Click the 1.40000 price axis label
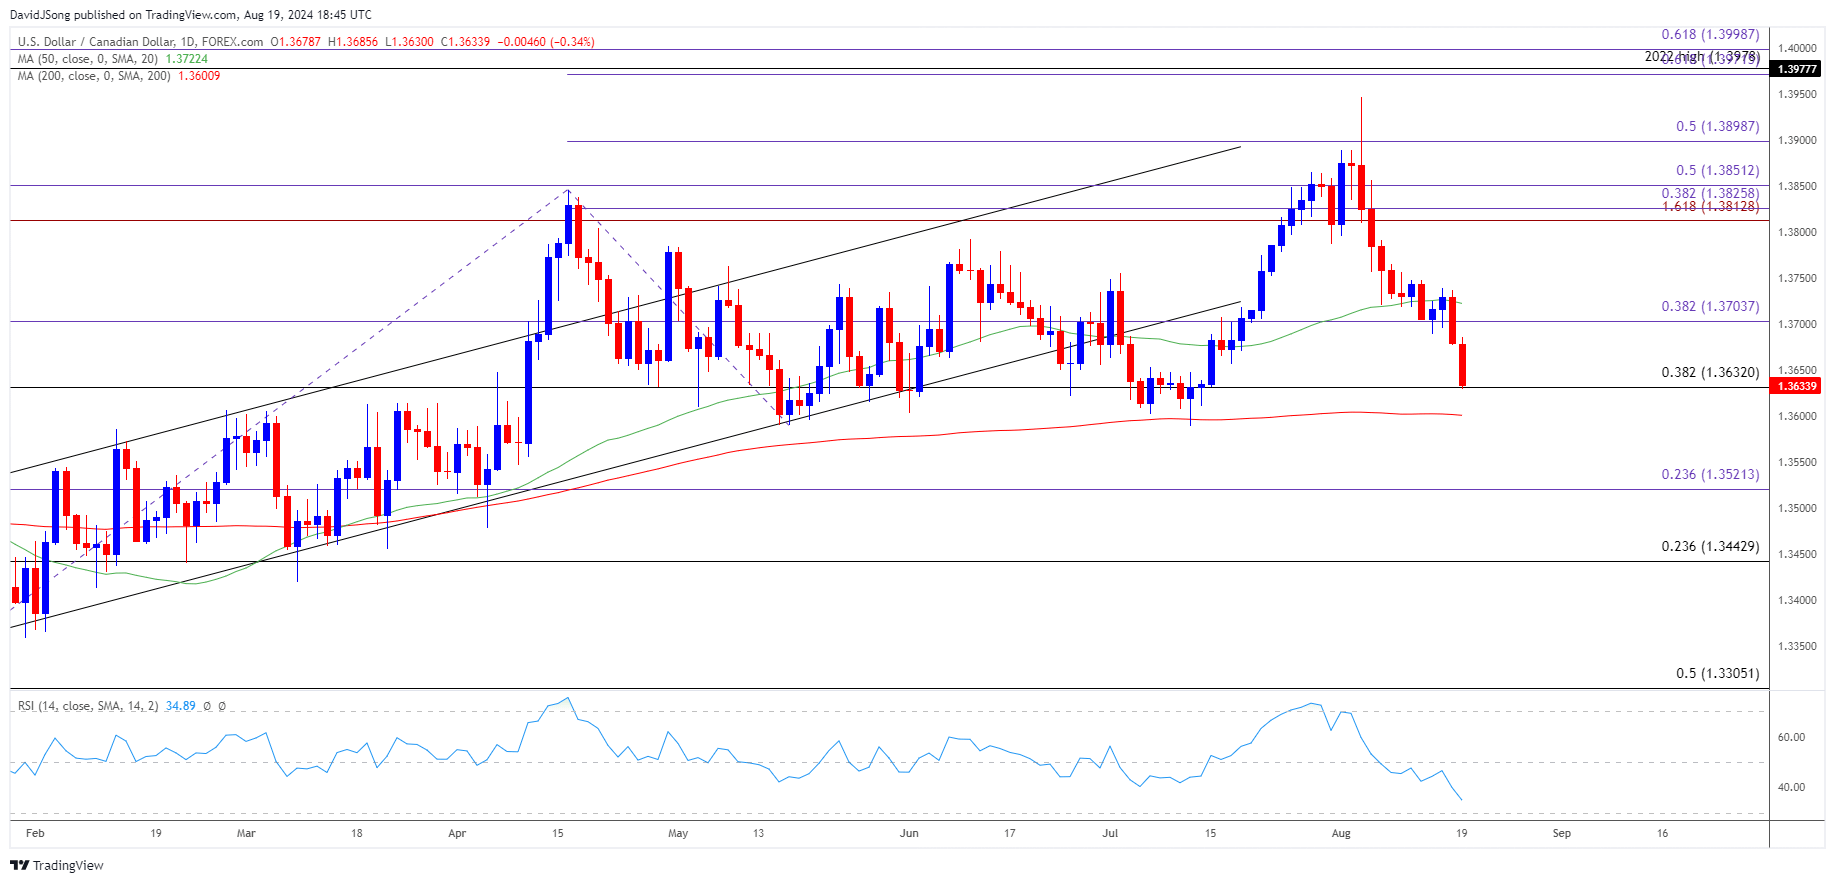Screen dimensions: 1835x883 point(1797,48)
